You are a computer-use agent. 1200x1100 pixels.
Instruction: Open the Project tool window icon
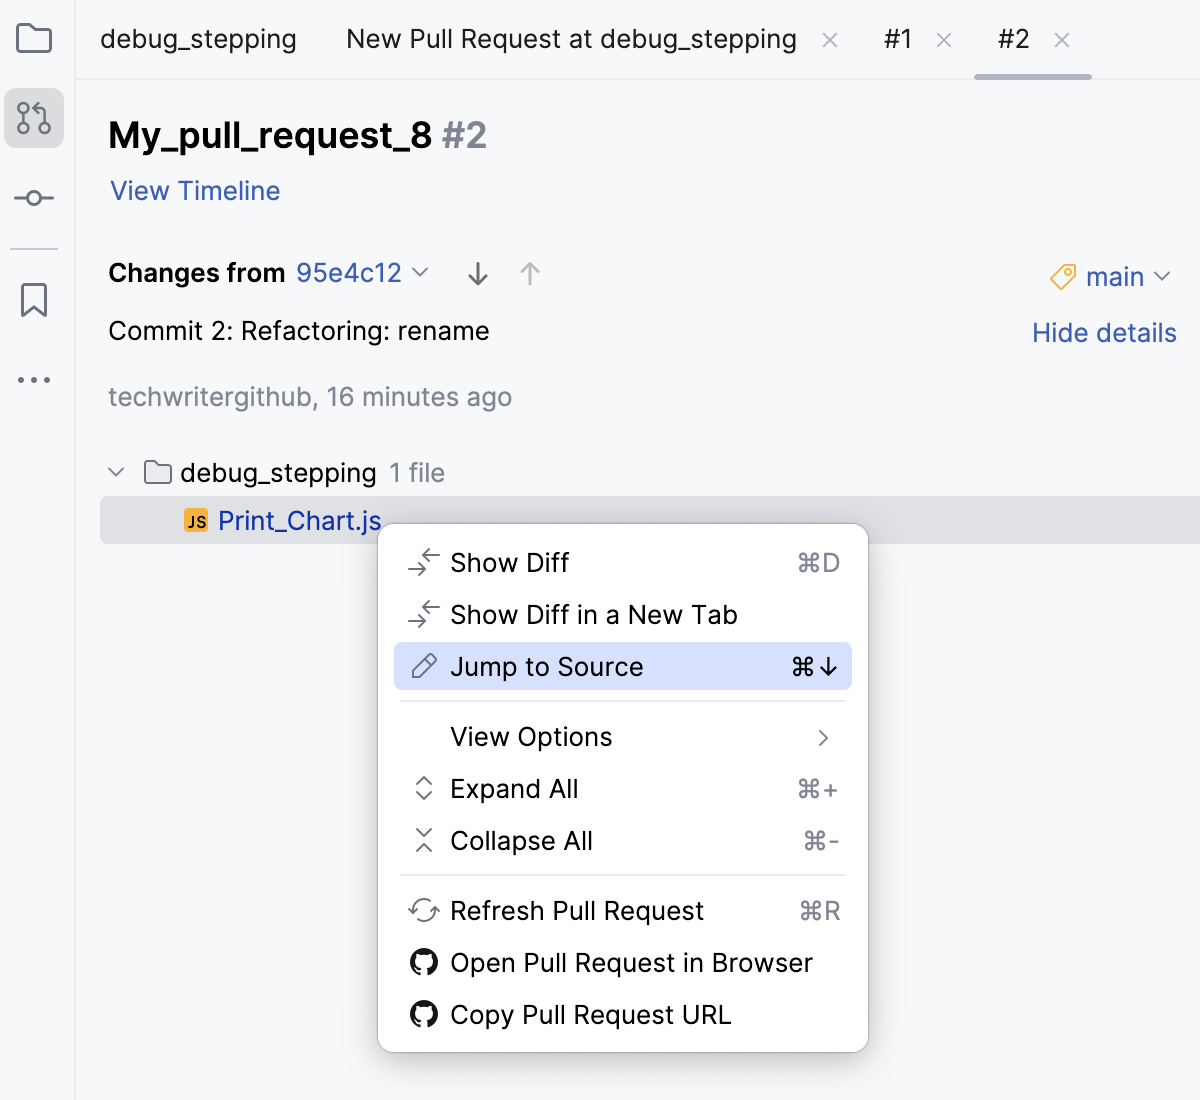33,38
